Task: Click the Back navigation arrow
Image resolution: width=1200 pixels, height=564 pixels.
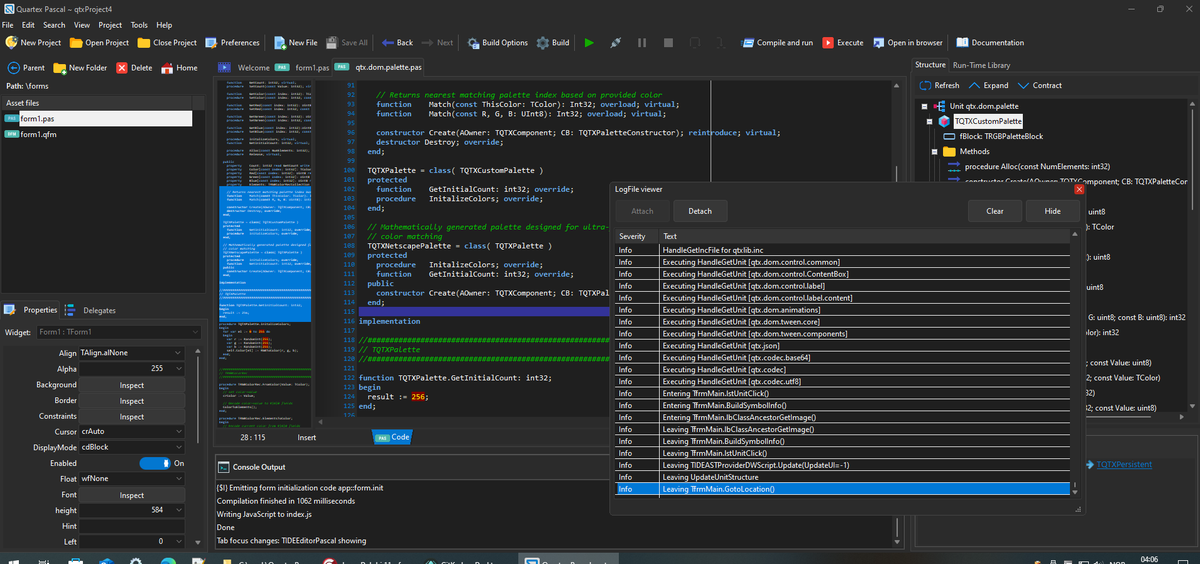Action: click(x=388, y=43)
